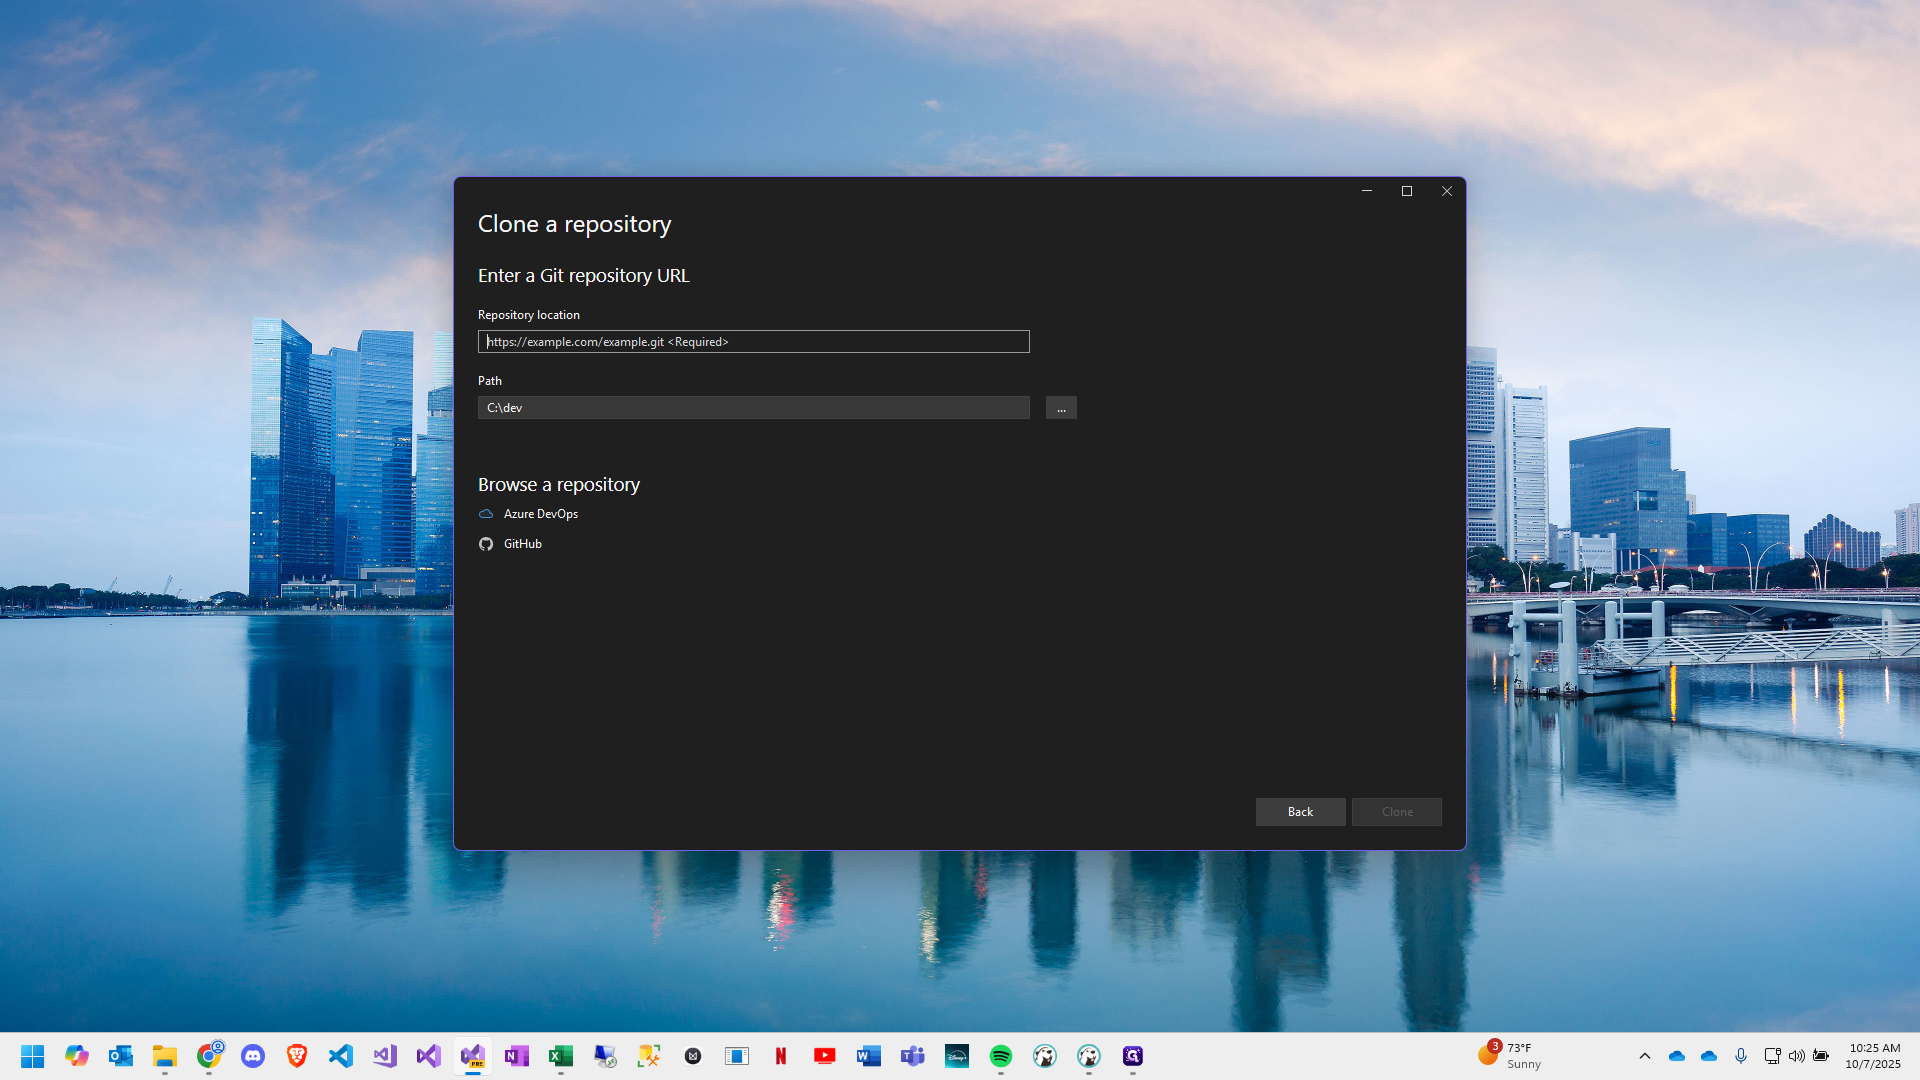The width and height of the screenshot is (1920, 1080).
Task: Click the Clone button
Action: tap(1397, 812)
